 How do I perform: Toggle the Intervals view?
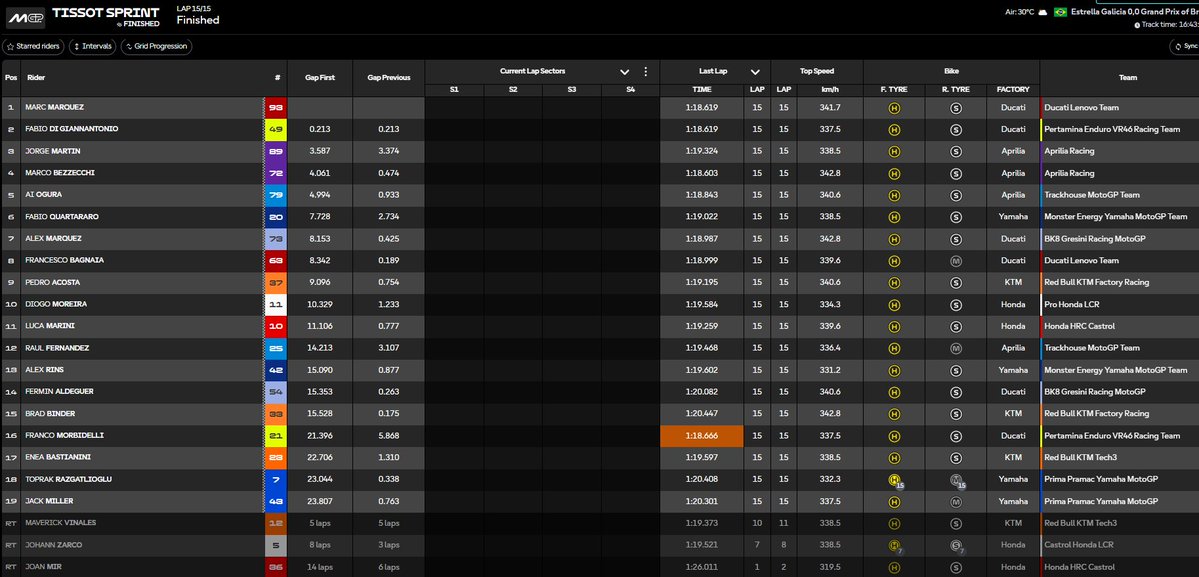pos(93,47)
